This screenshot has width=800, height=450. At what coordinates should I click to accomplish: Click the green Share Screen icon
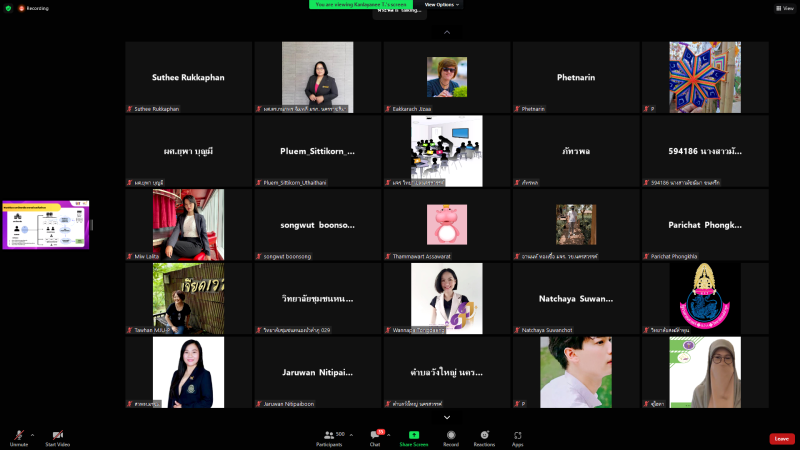click(414, 435)
